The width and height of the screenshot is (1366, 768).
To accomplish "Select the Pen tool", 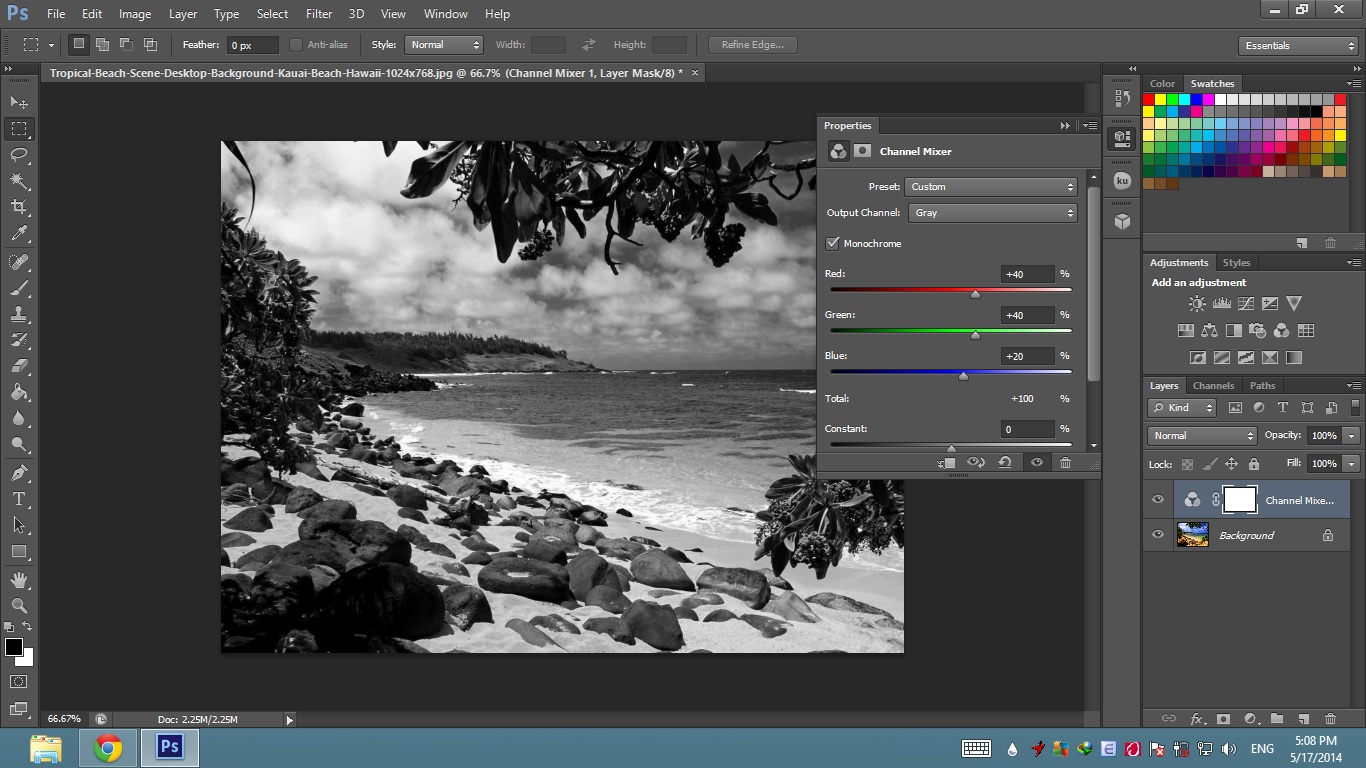I will point(19,472).
